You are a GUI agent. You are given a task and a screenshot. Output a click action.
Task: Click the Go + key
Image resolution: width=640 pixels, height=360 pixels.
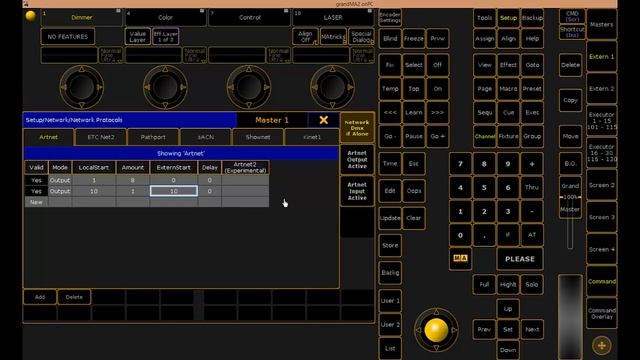[438, 136]
